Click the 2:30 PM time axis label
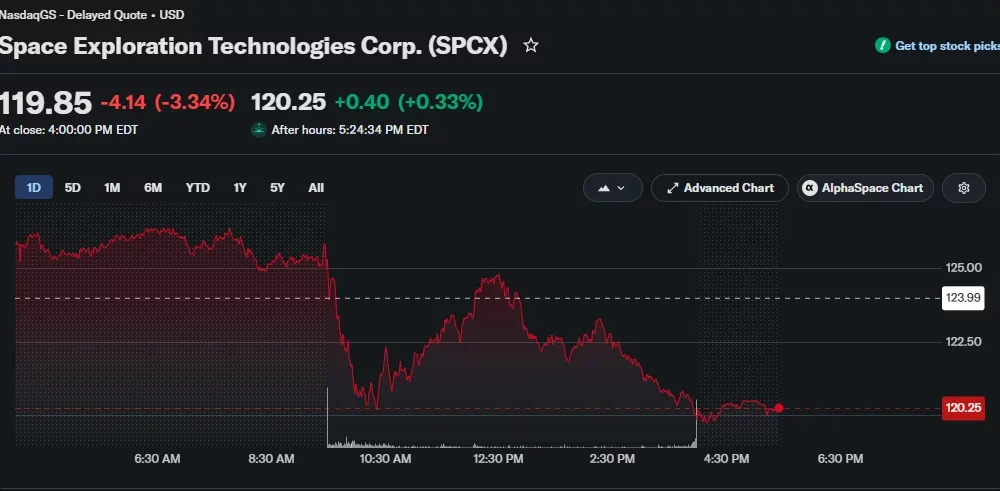The height and width of the screenshot is (491, 1000). point(612,458)
